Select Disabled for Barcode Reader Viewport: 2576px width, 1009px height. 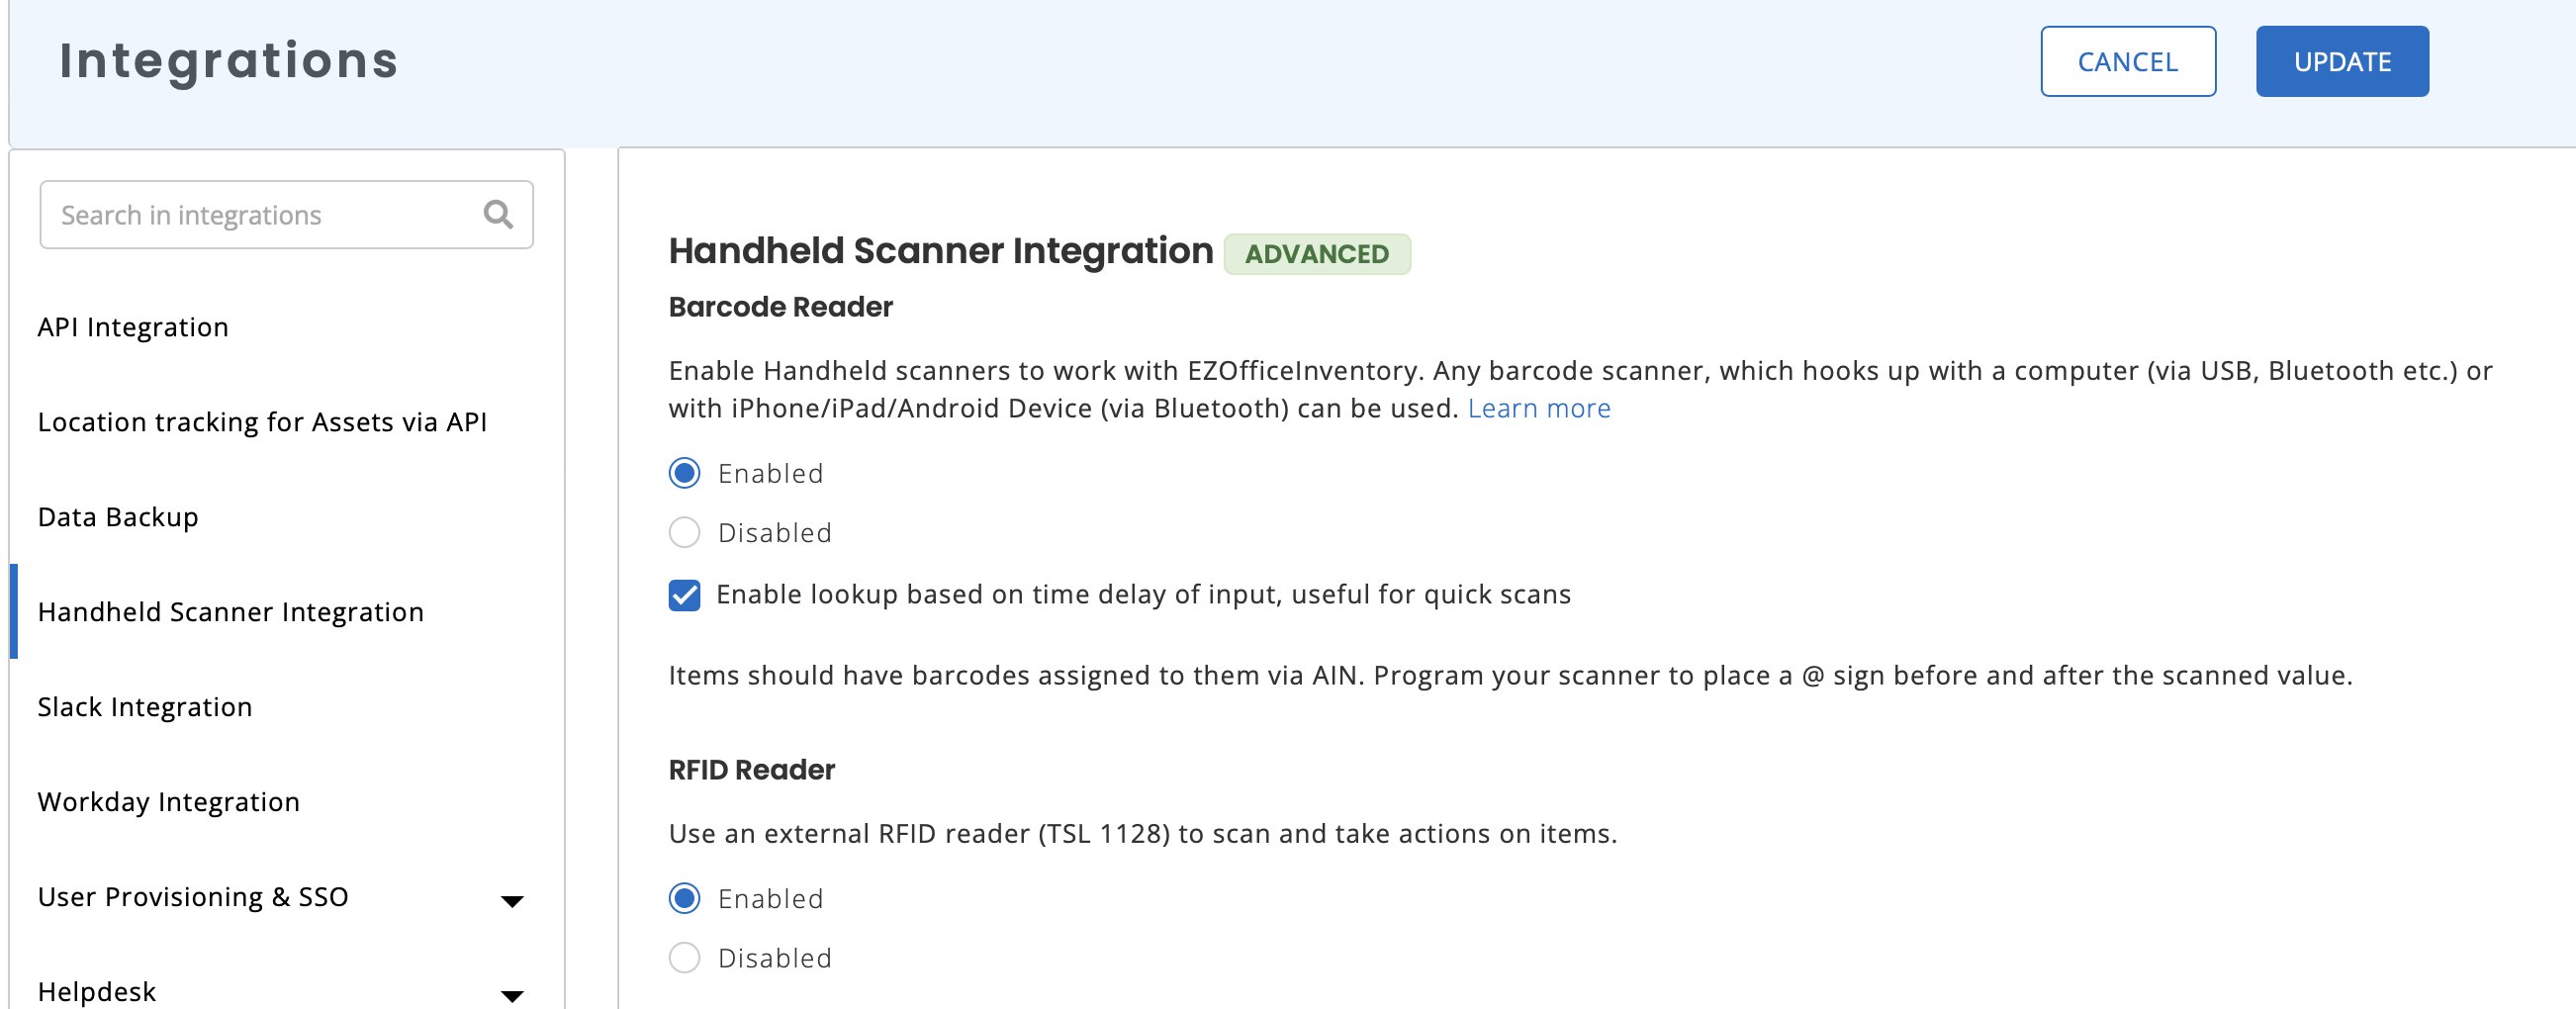click(x=684, y=532)
